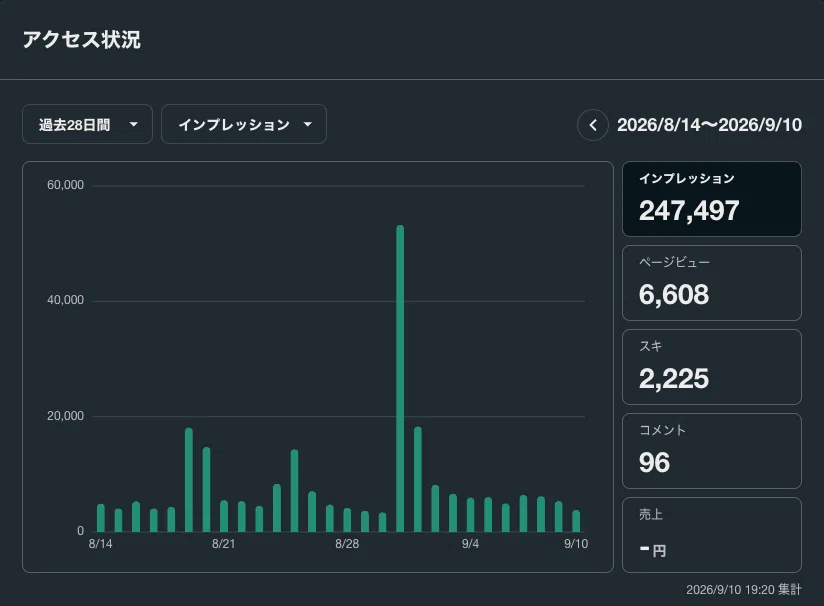Click the arrow next to インプレッション selector
824x606 pixels.
(308, 125)
